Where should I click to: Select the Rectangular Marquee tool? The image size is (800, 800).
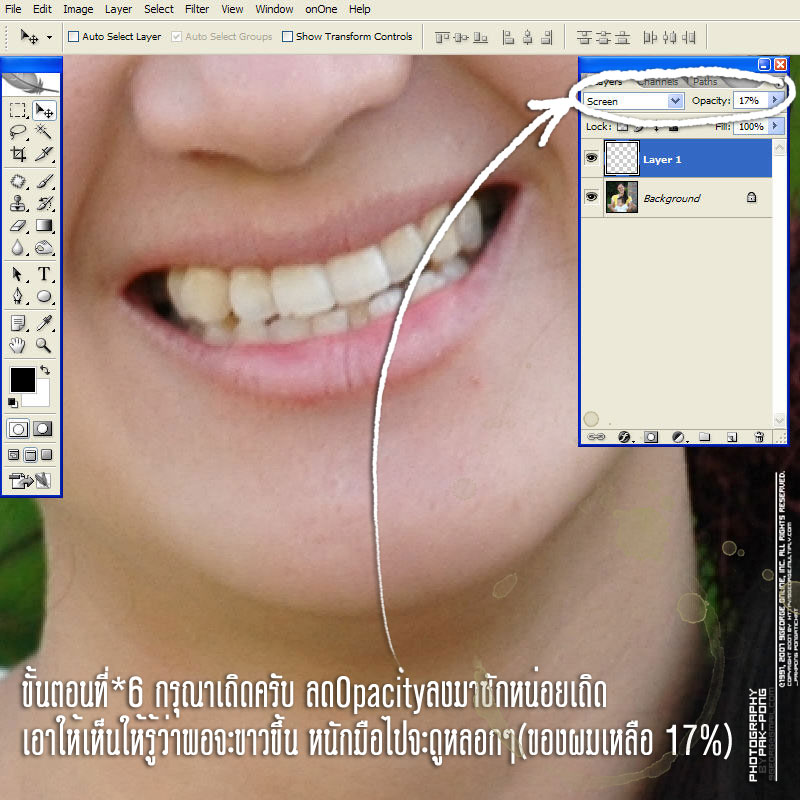point(18,110)
